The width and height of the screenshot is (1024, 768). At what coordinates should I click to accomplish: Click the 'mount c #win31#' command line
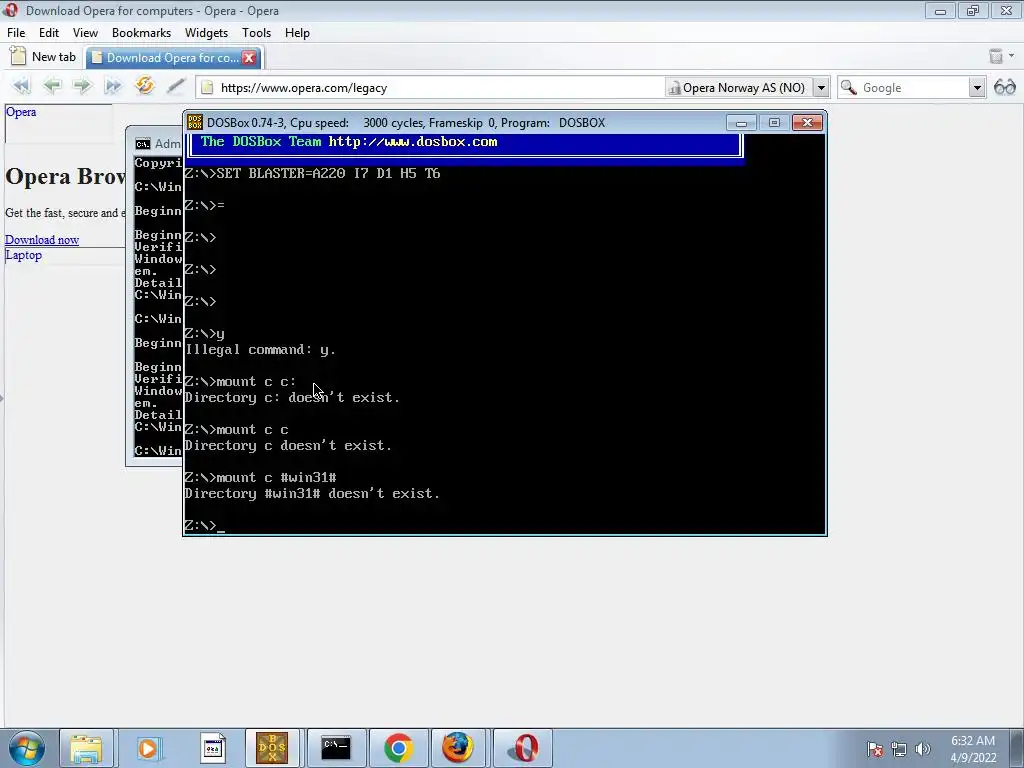[260, 477]
